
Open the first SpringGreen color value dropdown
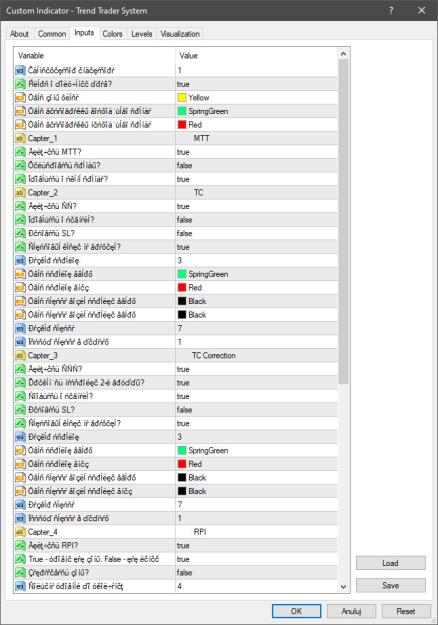[256, 111]
